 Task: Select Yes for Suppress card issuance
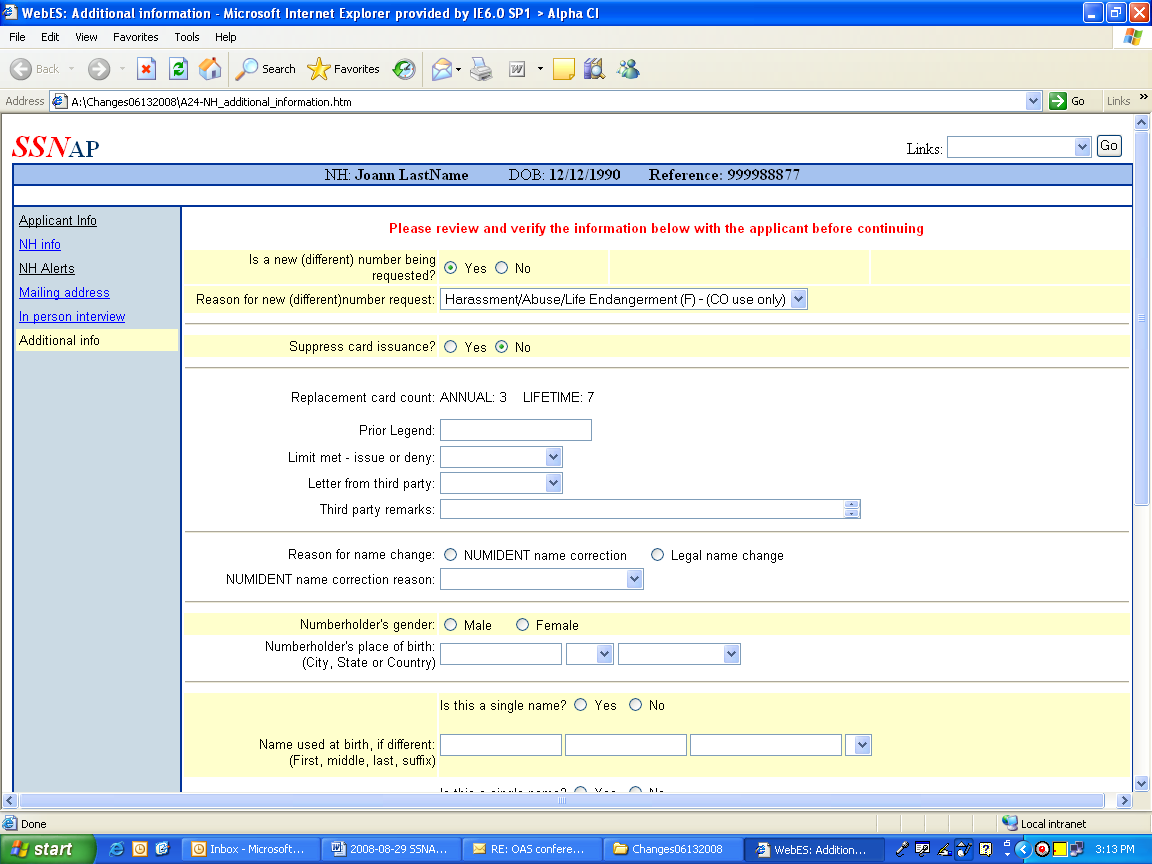click(451, 347)
